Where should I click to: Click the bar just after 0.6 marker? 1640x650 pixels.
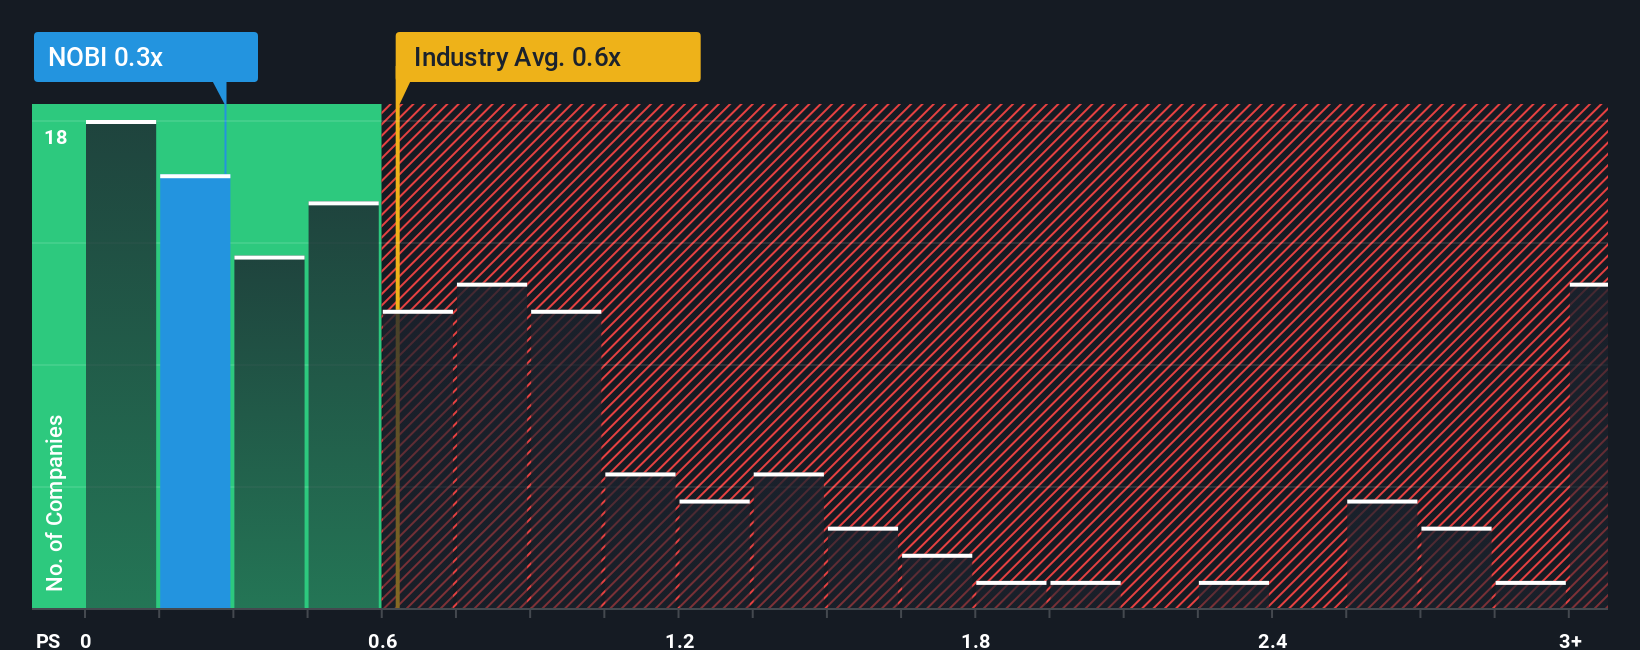coord(418,459)
